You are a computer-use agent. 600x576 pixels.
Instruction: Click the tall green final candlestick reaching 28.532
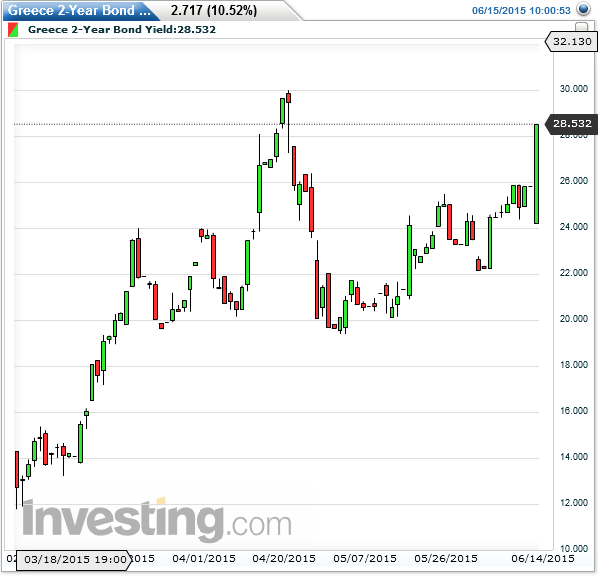(x=536, y=174)
